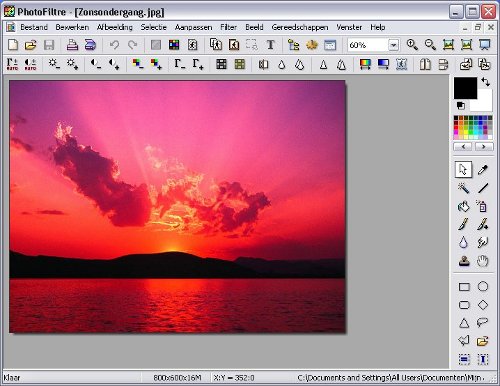Expand the 60% zoom dropdown
This screenshot has height=386, width=500.
[393, 45]
